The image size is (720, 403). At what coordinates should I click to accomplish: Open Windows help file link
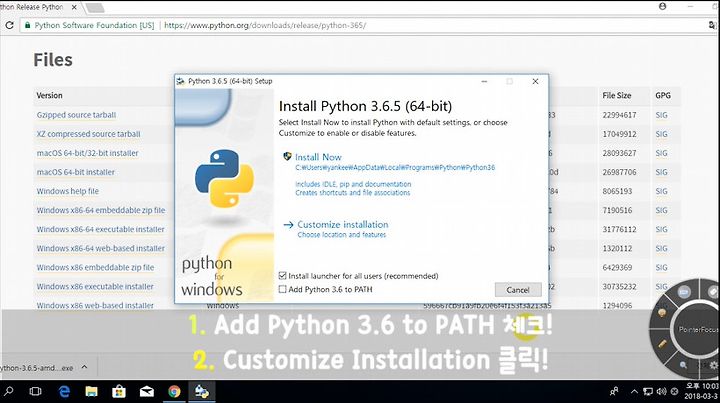tap(68, 191)
